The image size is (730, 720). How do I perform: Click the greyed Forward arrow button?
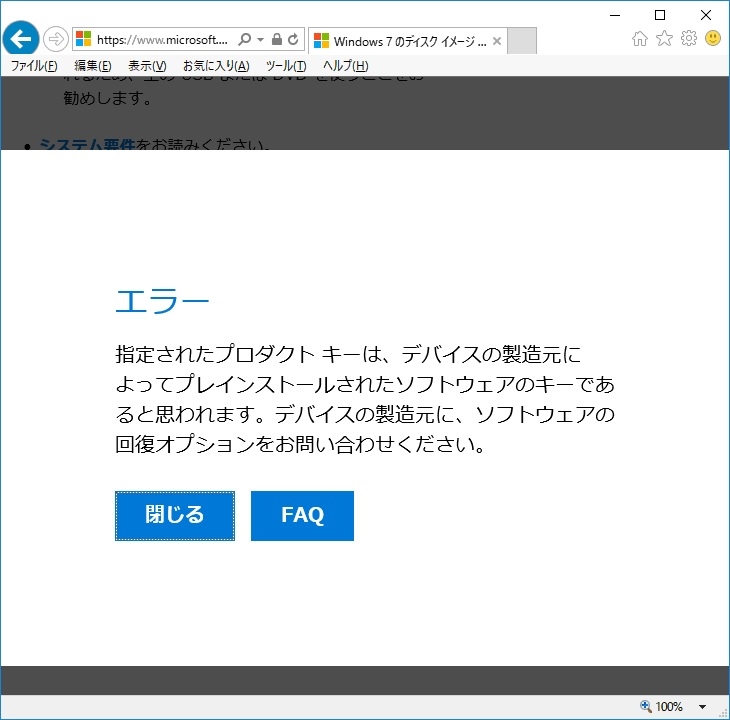pos(55,39)
